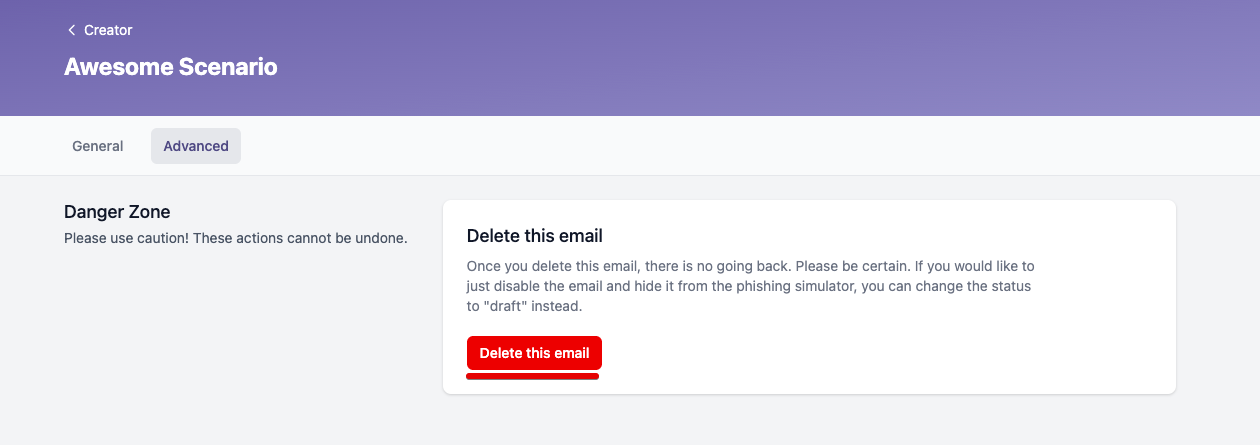Switch to the General tab
The height and width of the screenshot is (445, 1260).
coord(98,146)
